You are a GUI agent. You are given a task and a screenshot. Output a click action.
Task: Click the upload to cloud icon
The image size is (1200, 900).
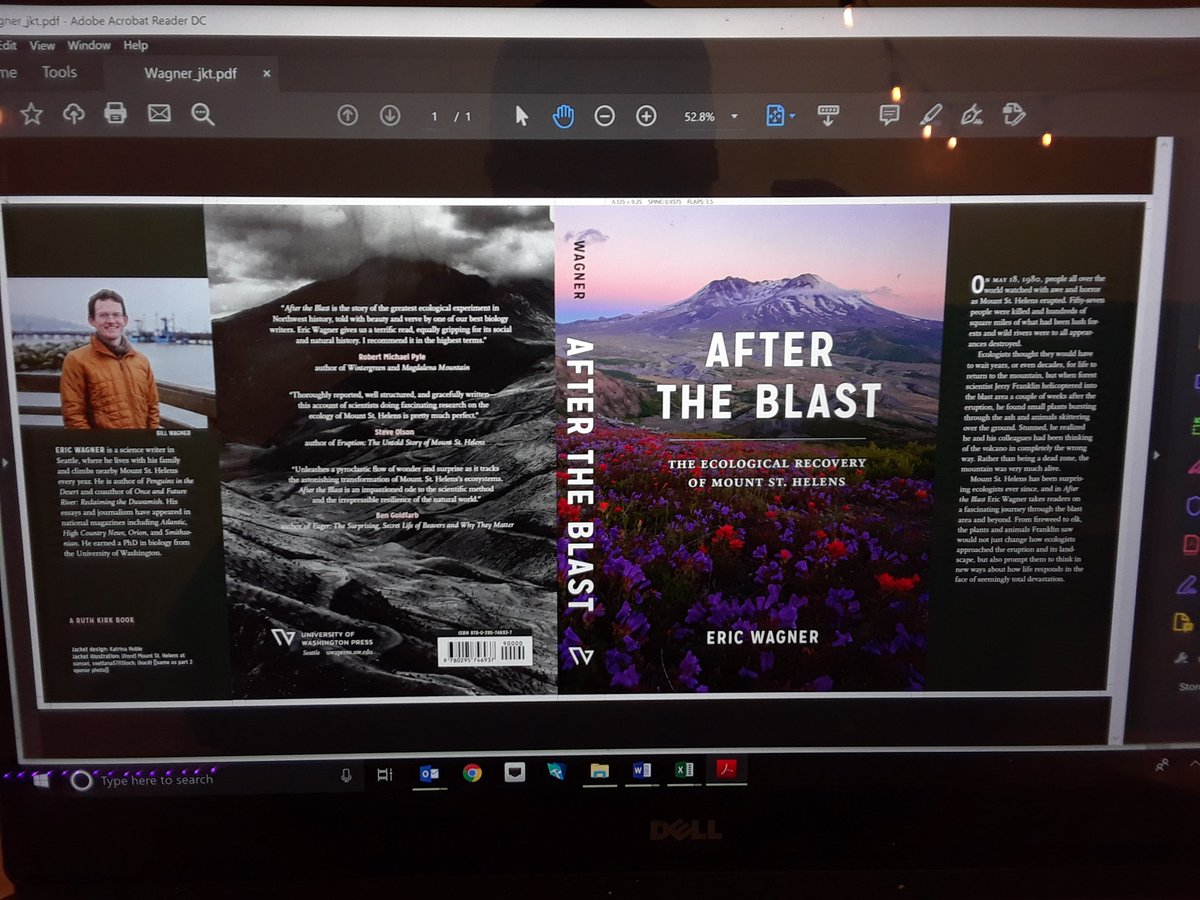(73, 114)
